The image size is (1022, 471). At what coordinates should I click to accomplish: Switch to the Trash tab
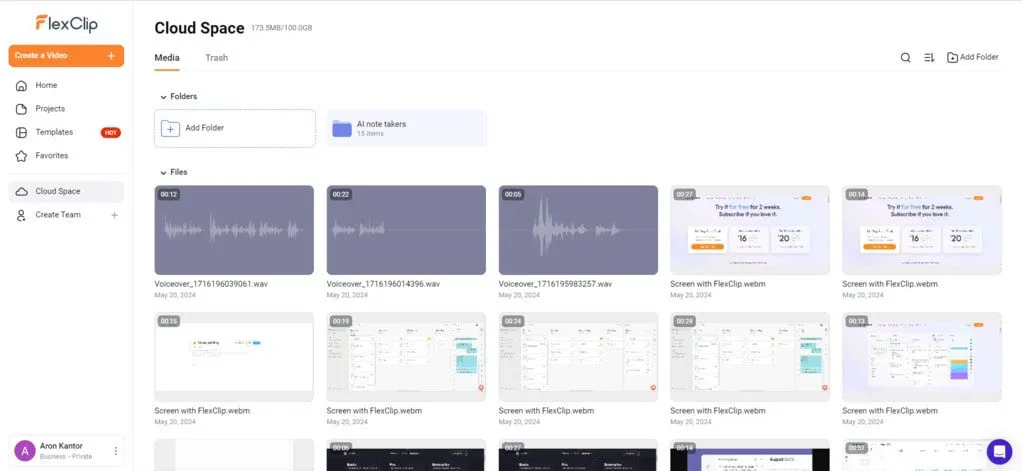[216, 58]
